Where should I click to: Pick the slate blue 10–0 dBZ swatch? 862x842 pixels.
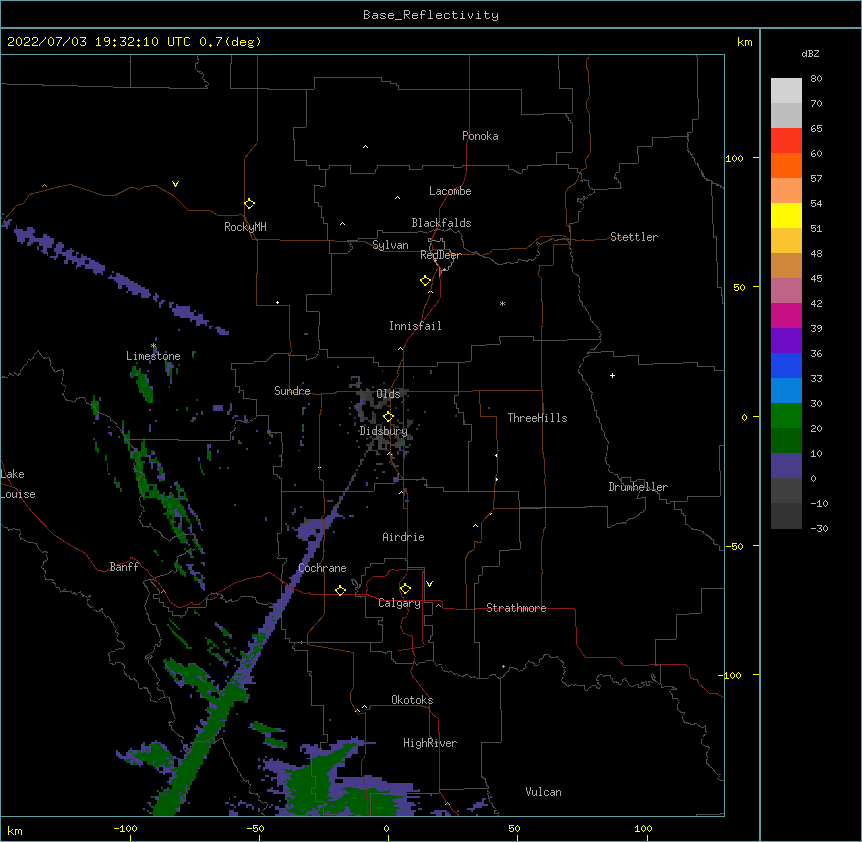click(786, 466)
